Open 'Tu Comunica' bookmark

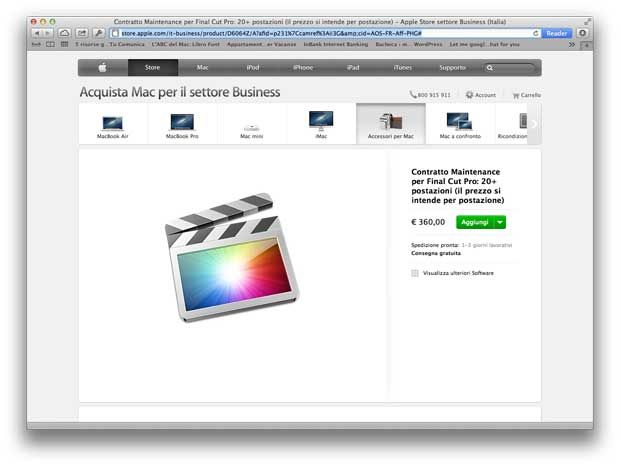127,44
